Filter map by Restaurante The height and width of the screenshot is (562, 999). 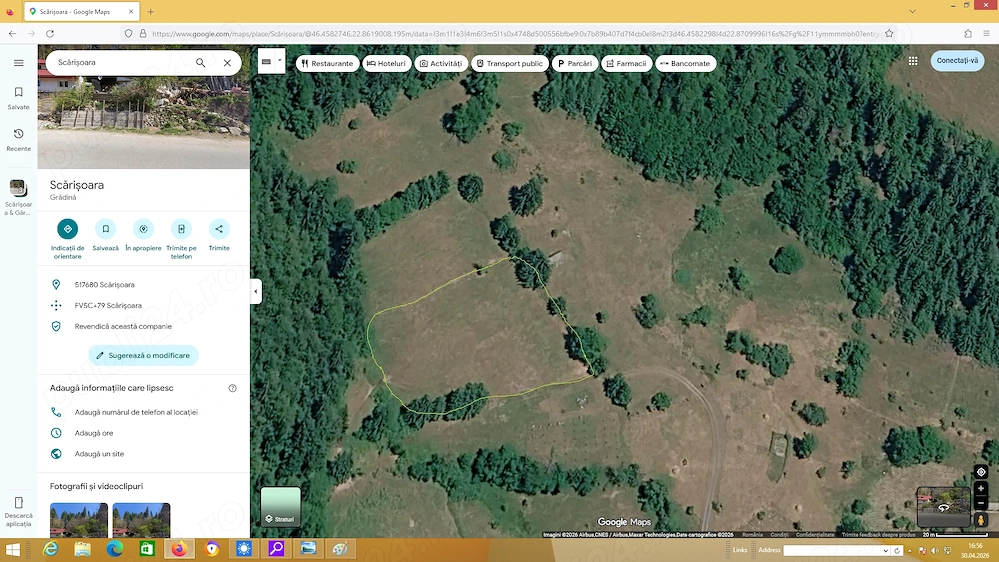point(327,63)
